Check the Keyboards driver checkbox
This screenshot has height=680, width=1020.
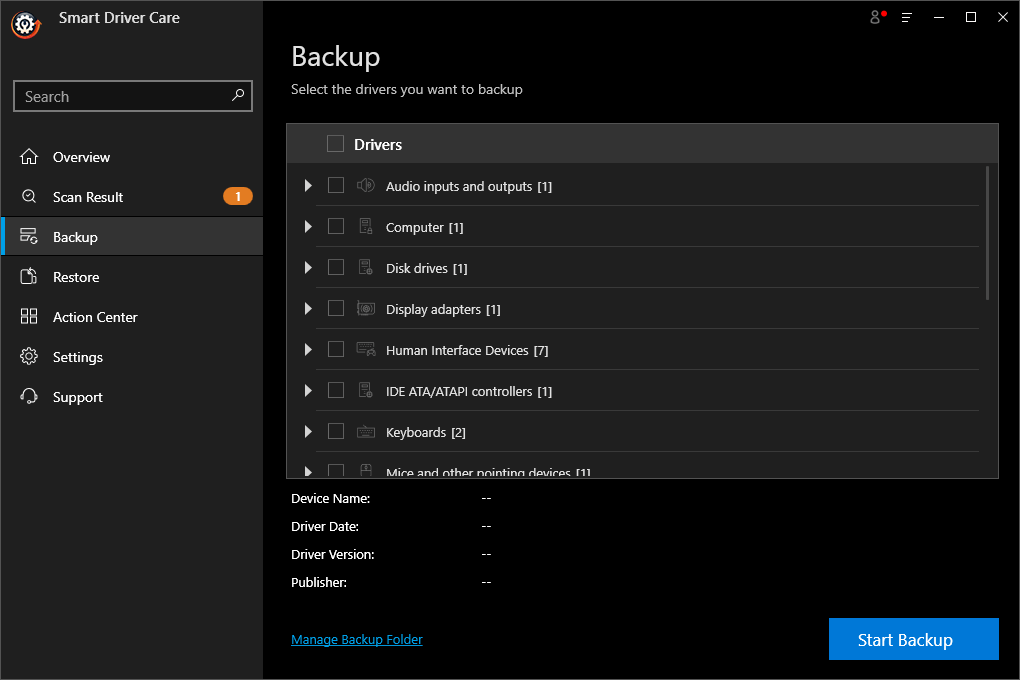pyautogui.click(x=336, y=431)
